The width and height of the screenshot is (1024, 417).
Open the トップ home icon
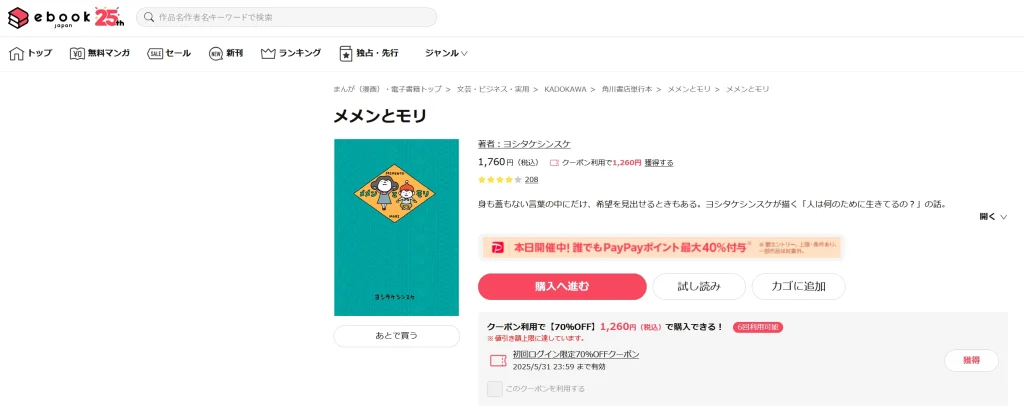(16, 54)
